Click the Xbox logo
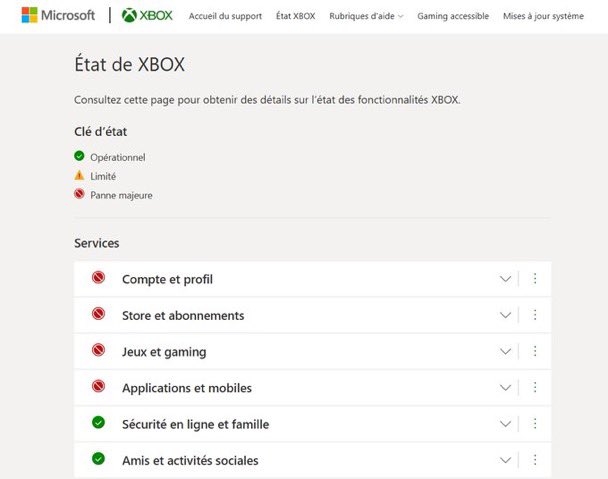 [x=147, y=16]
